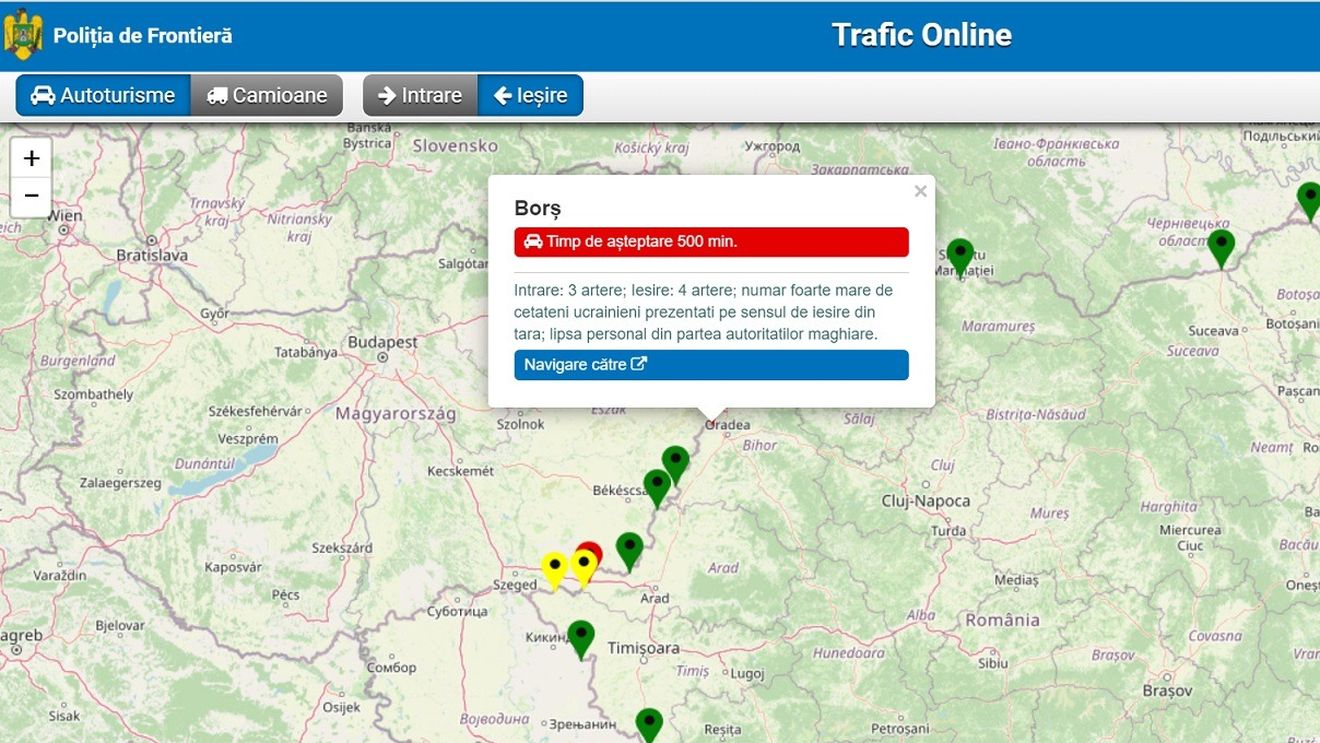
Task: Click the green marker near Kikinda
Action: (x=581, y=639)
